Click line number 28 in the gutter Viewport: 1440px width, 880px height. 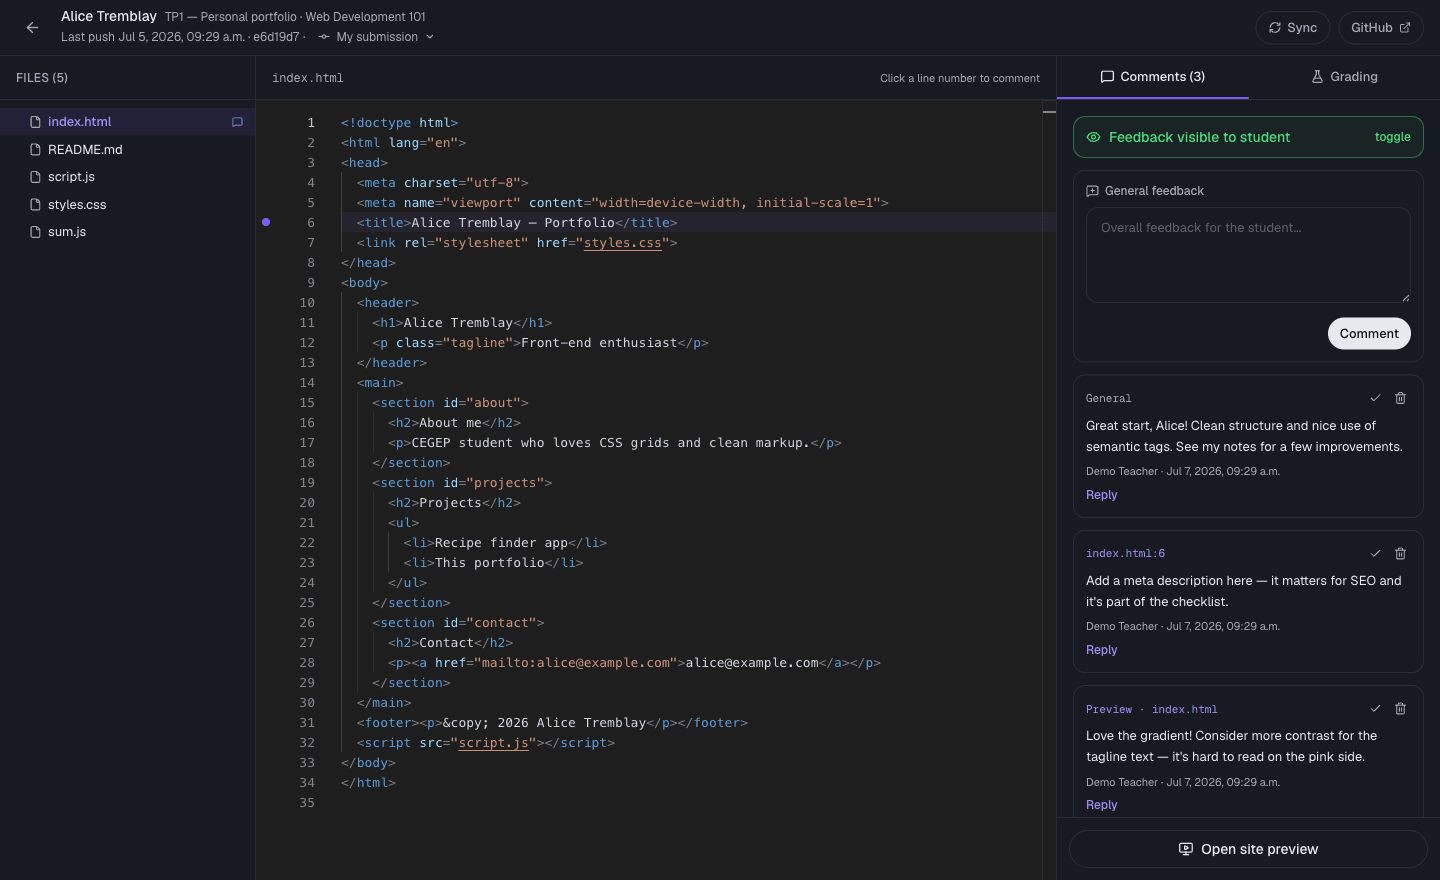[x=307, y=663]
